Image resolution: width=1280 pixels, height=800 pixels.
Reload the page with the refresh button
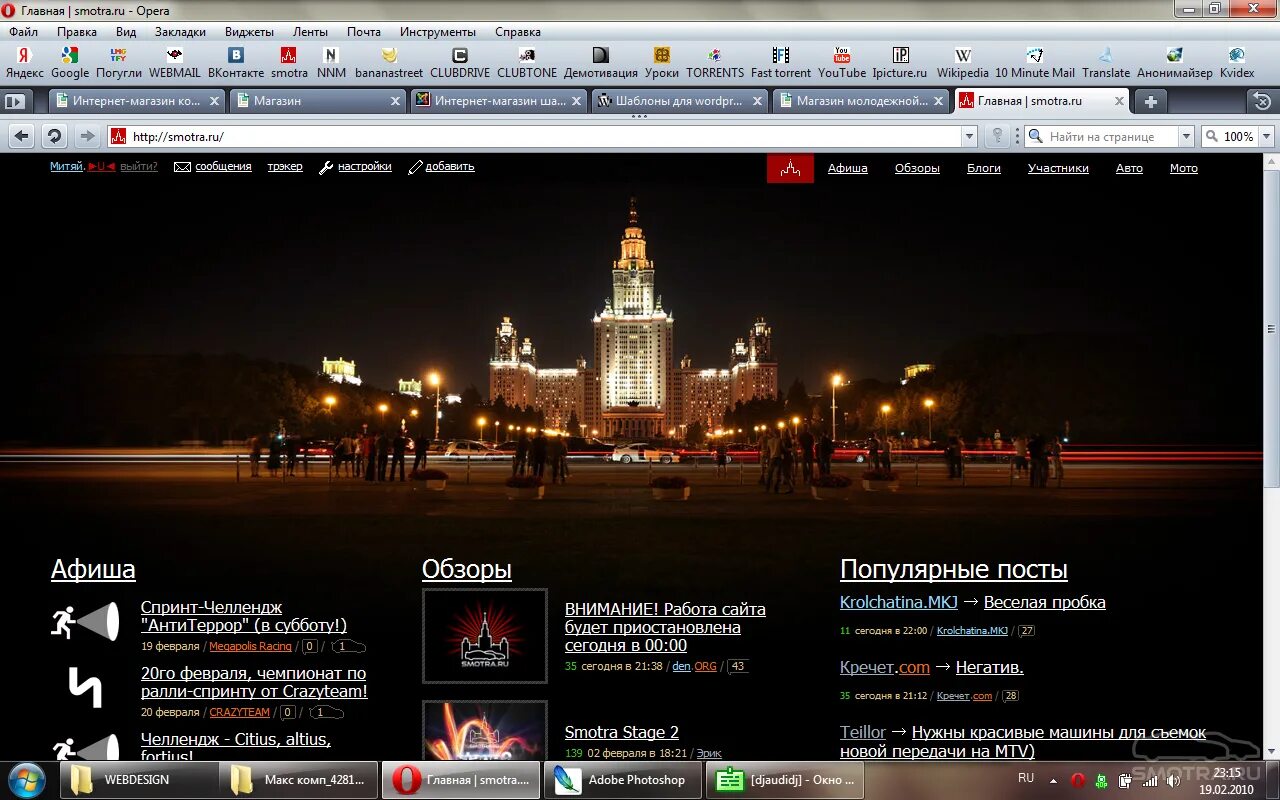(54, 136)
